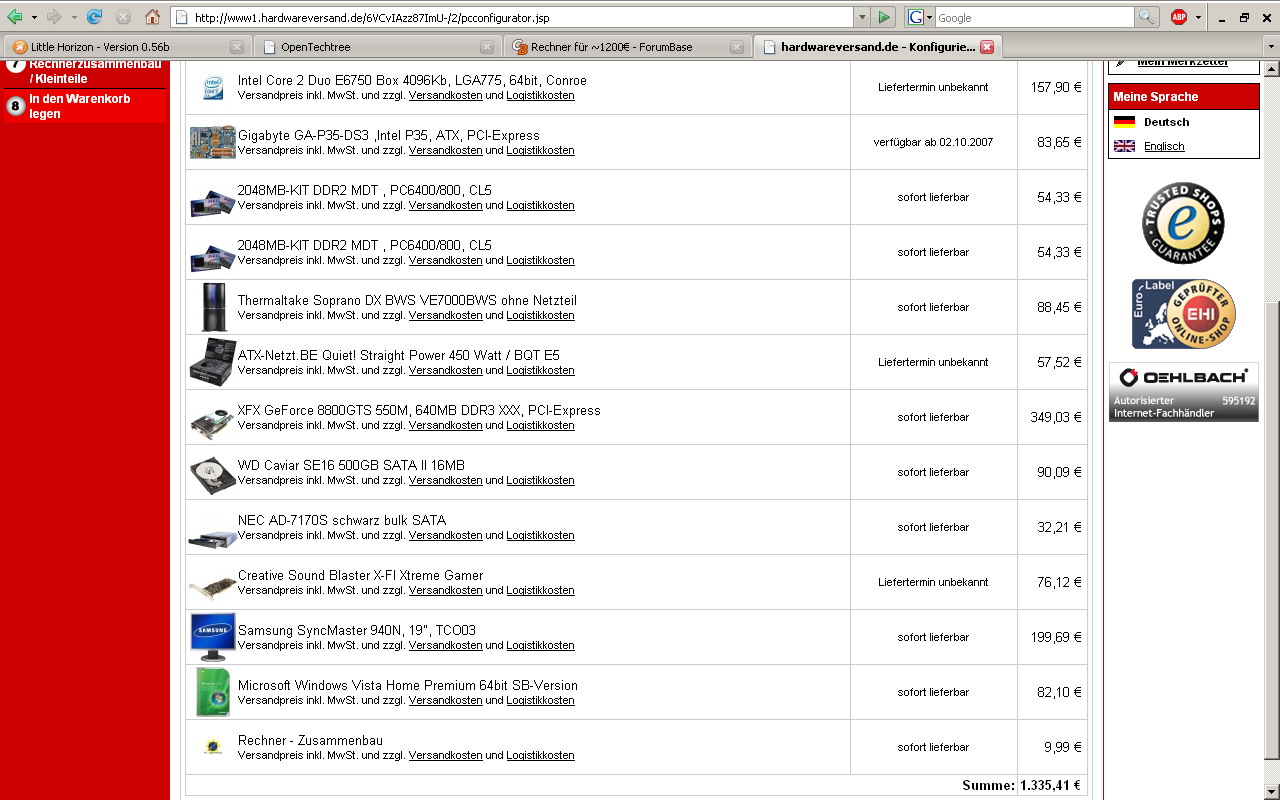The height and width of the screenshot is (800, 1280).
Task: Click the vertical page scrollbar thumb
Action: (1271, 530)
